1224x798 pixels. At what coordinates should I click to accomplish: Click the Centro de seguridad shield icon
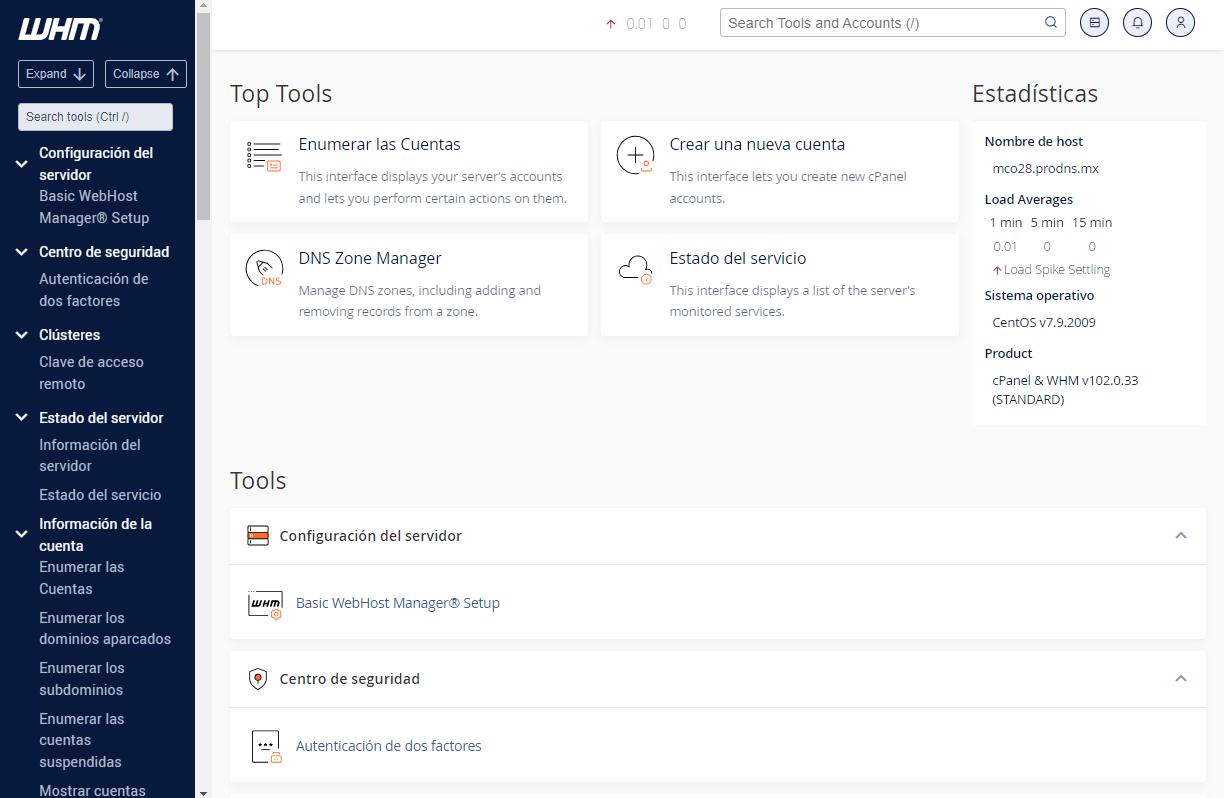pos(258,679)
